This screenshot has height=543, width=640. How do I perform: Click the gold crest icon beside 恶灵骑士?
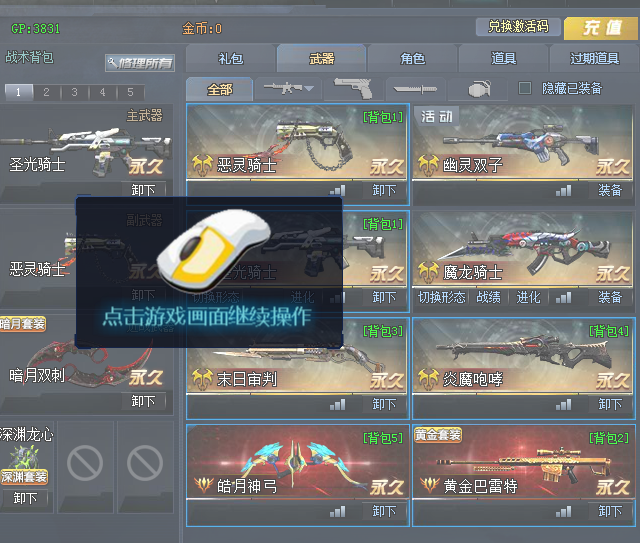pos(202,165)
